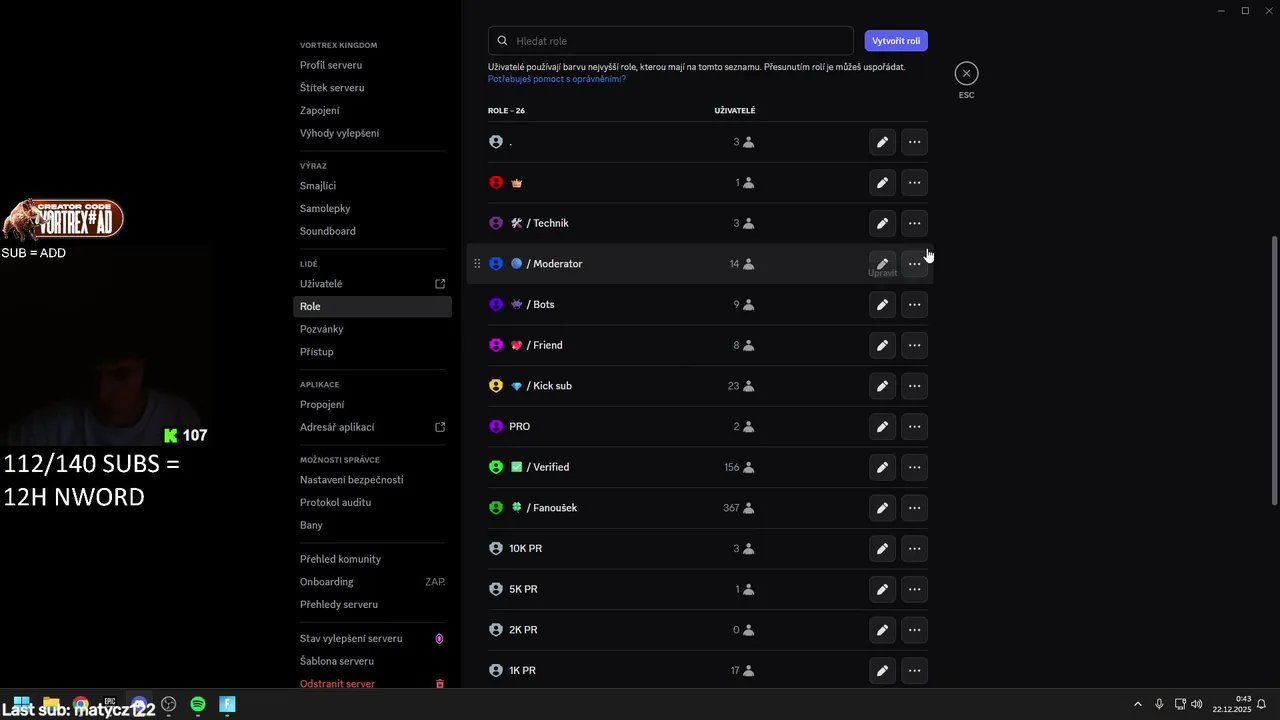
Task: Click the boost gem icon beside Stav vylepšení serveru
Action: tap(440, 638)
